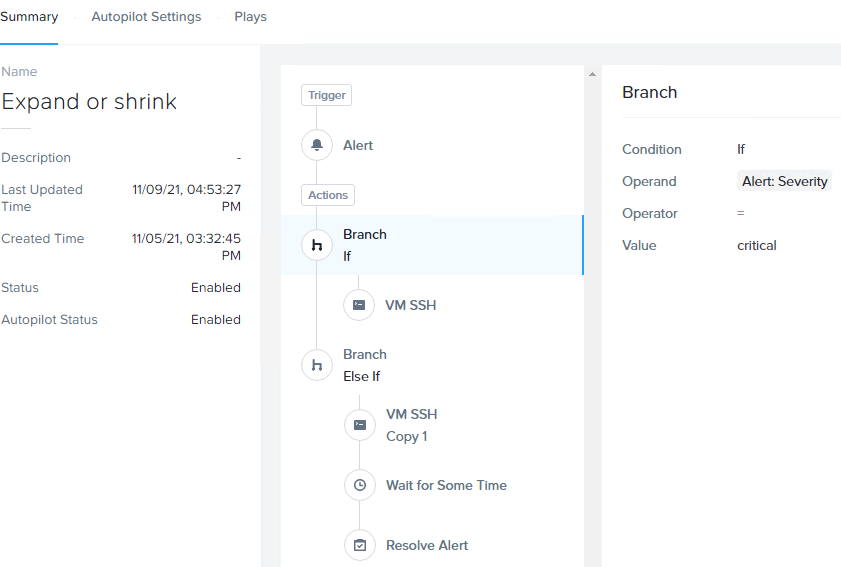Click the Resolve Alert clipboard icon
The image size is (841, 567).
(x=360, y=545)
